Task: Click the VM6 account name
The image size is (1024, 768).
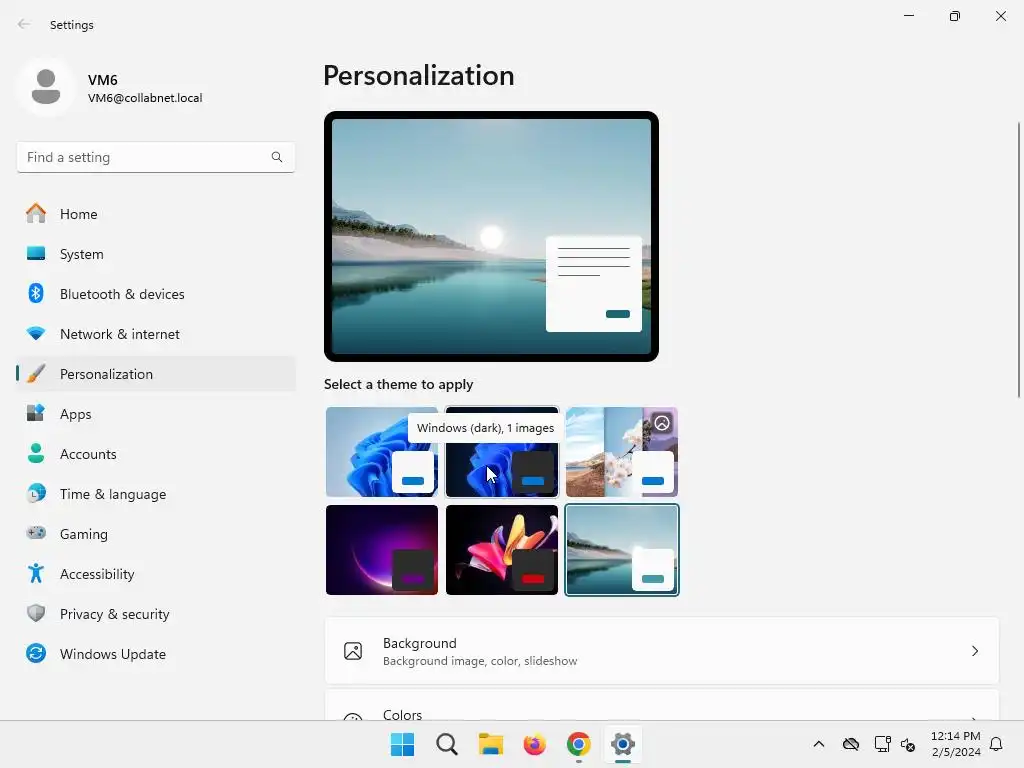Action: click(x=103, y=80)
